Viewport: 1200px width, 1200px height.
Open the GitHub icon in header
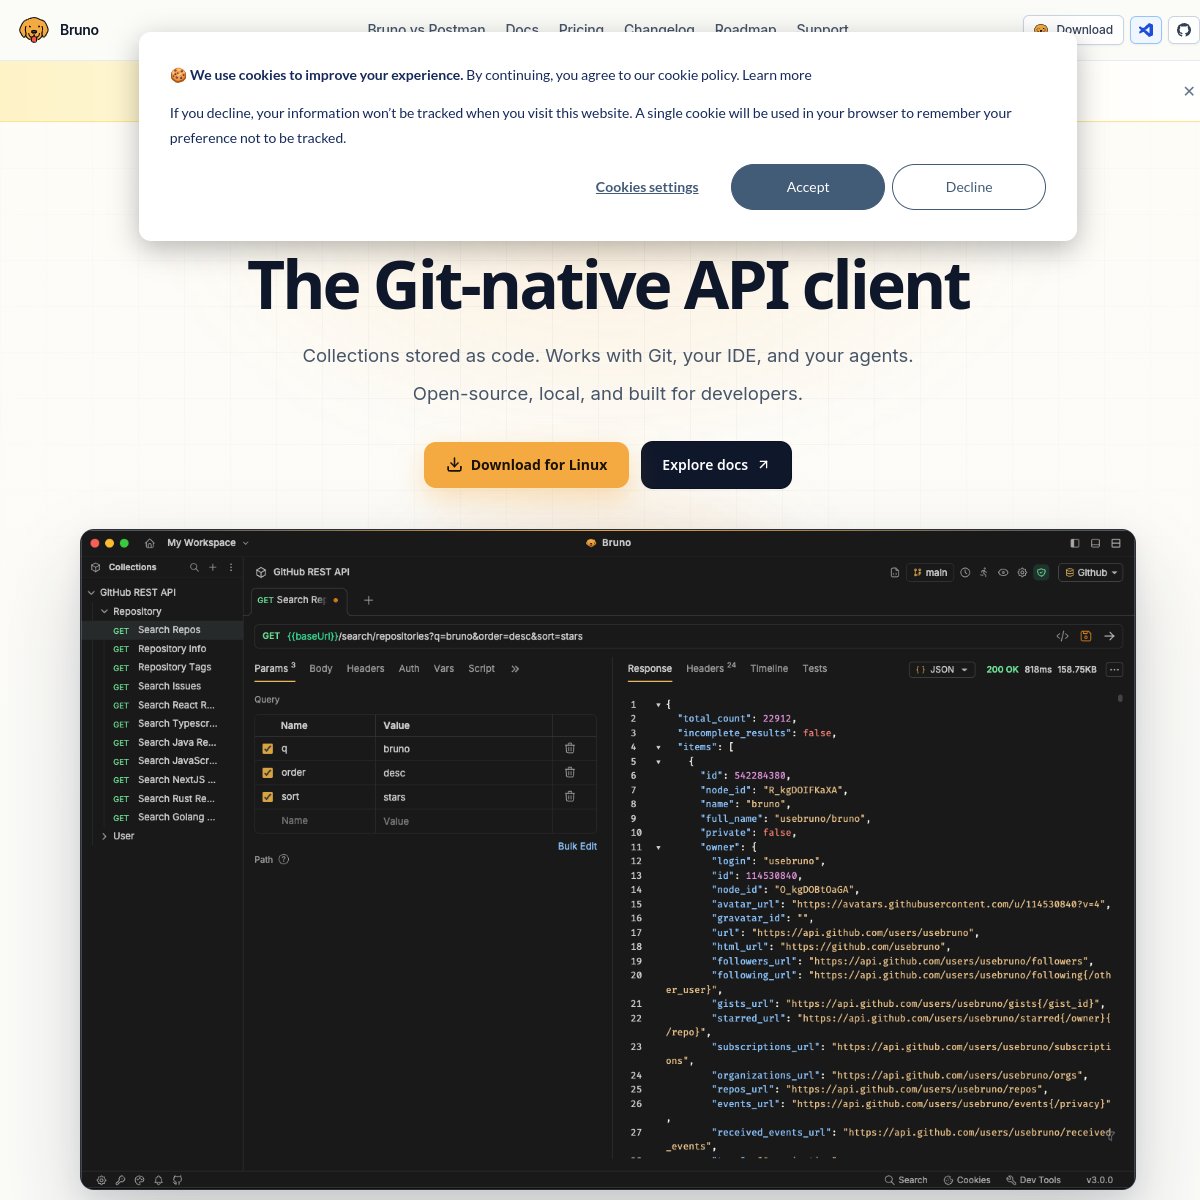(x=1184, y=30)
